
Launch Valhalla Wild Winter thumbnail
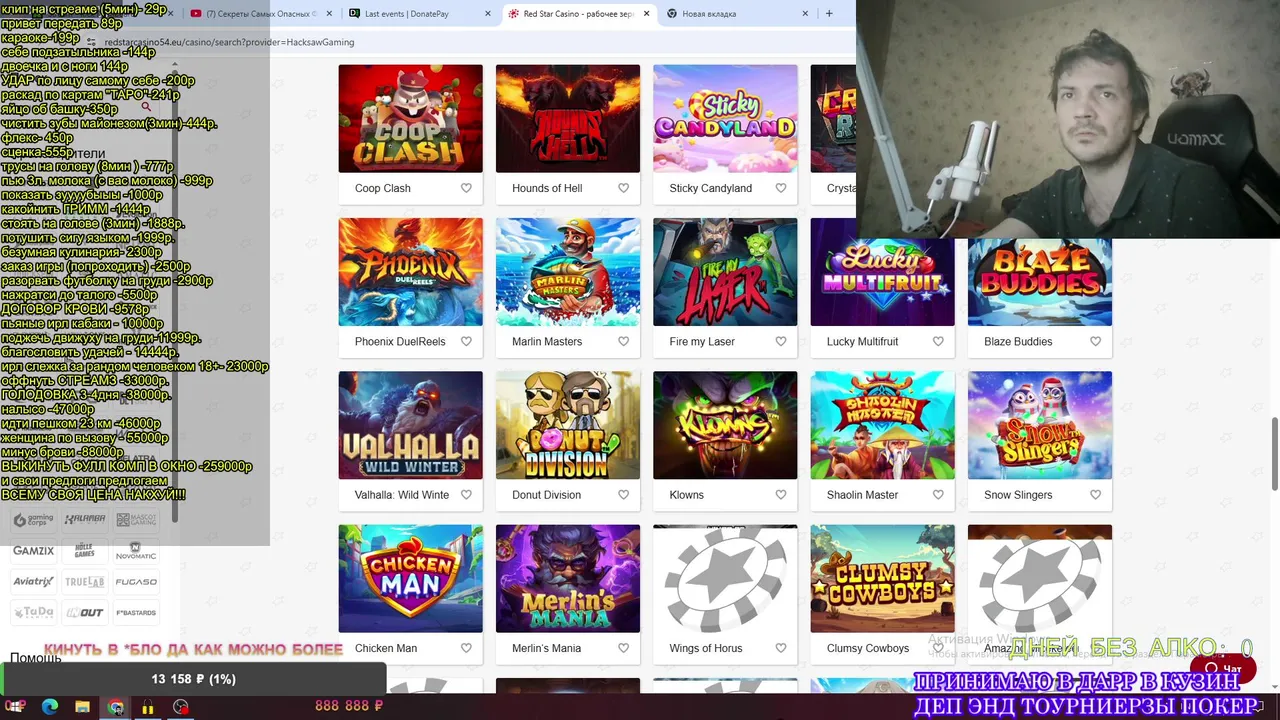[410, 425]
